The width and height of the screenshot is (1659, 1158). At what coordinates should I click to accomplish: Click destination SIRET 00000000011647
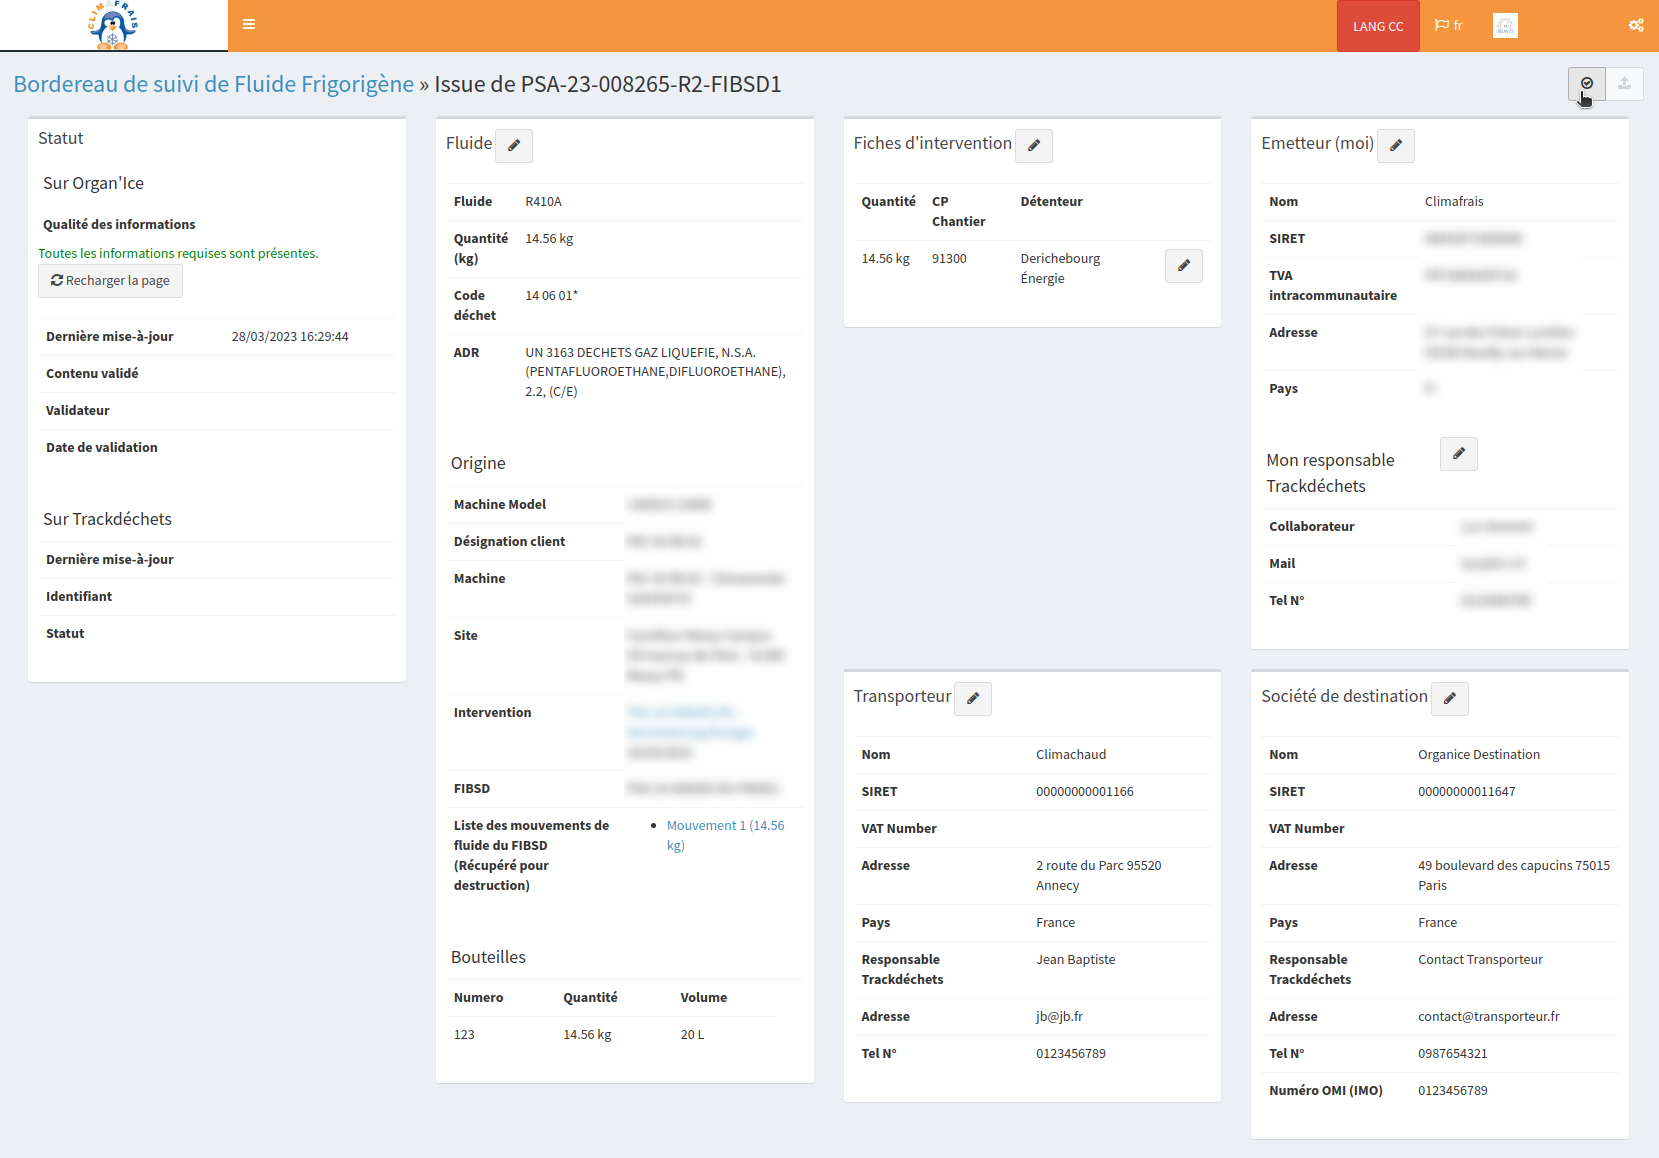point(1466,792)
